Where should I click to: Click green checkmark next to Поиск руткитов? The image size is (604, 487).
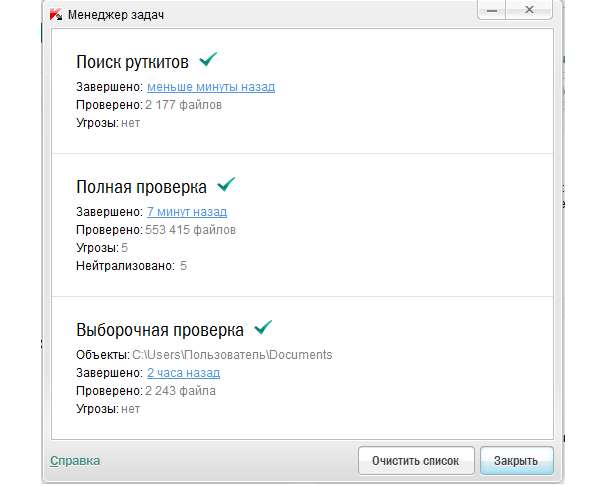coord(208,60)
